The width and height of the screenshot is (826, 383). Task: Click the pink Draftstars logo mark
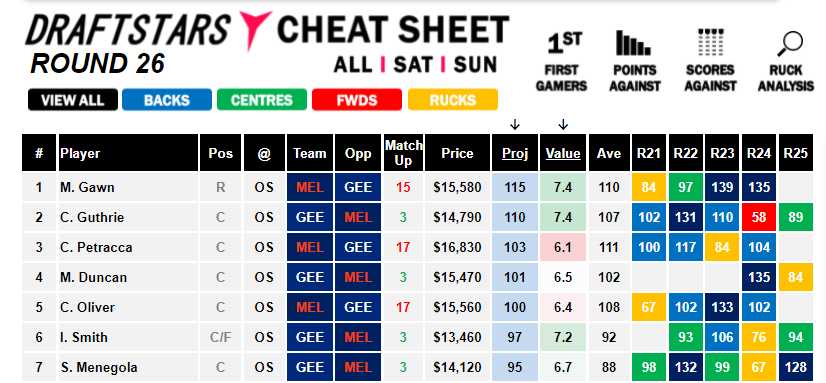click(x=255, y=28)
